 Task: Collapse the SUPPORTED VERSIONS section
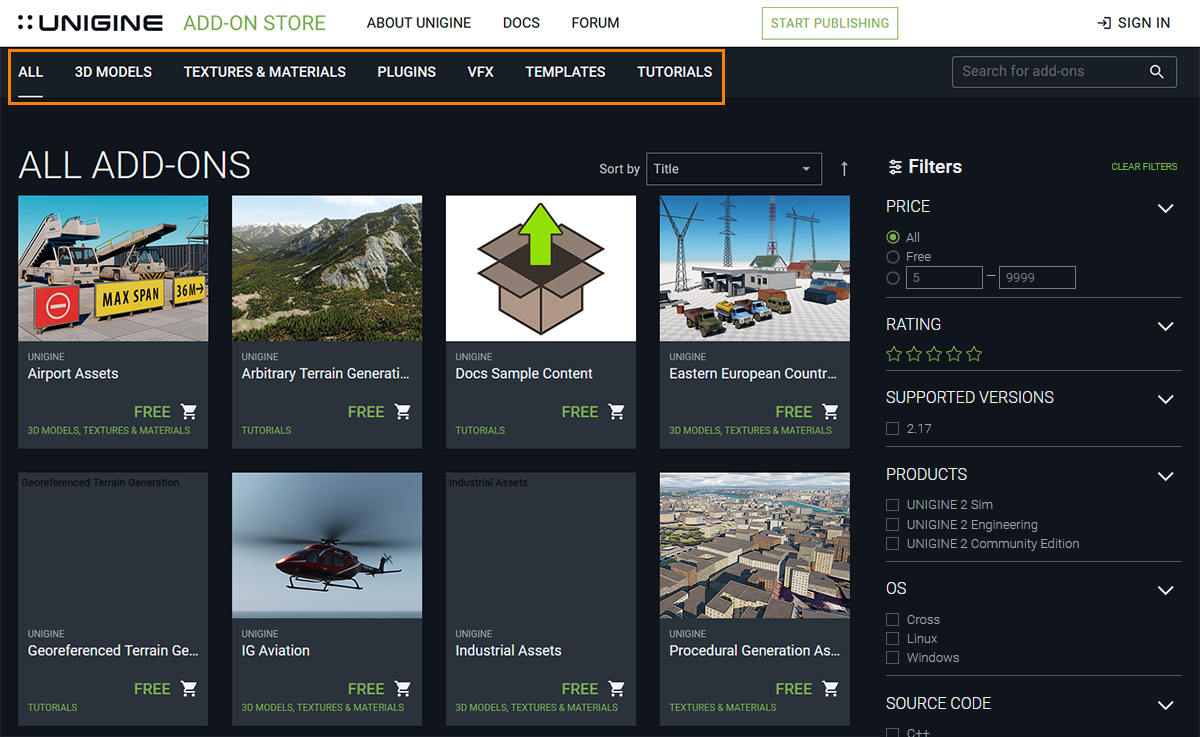[1165, 399]
